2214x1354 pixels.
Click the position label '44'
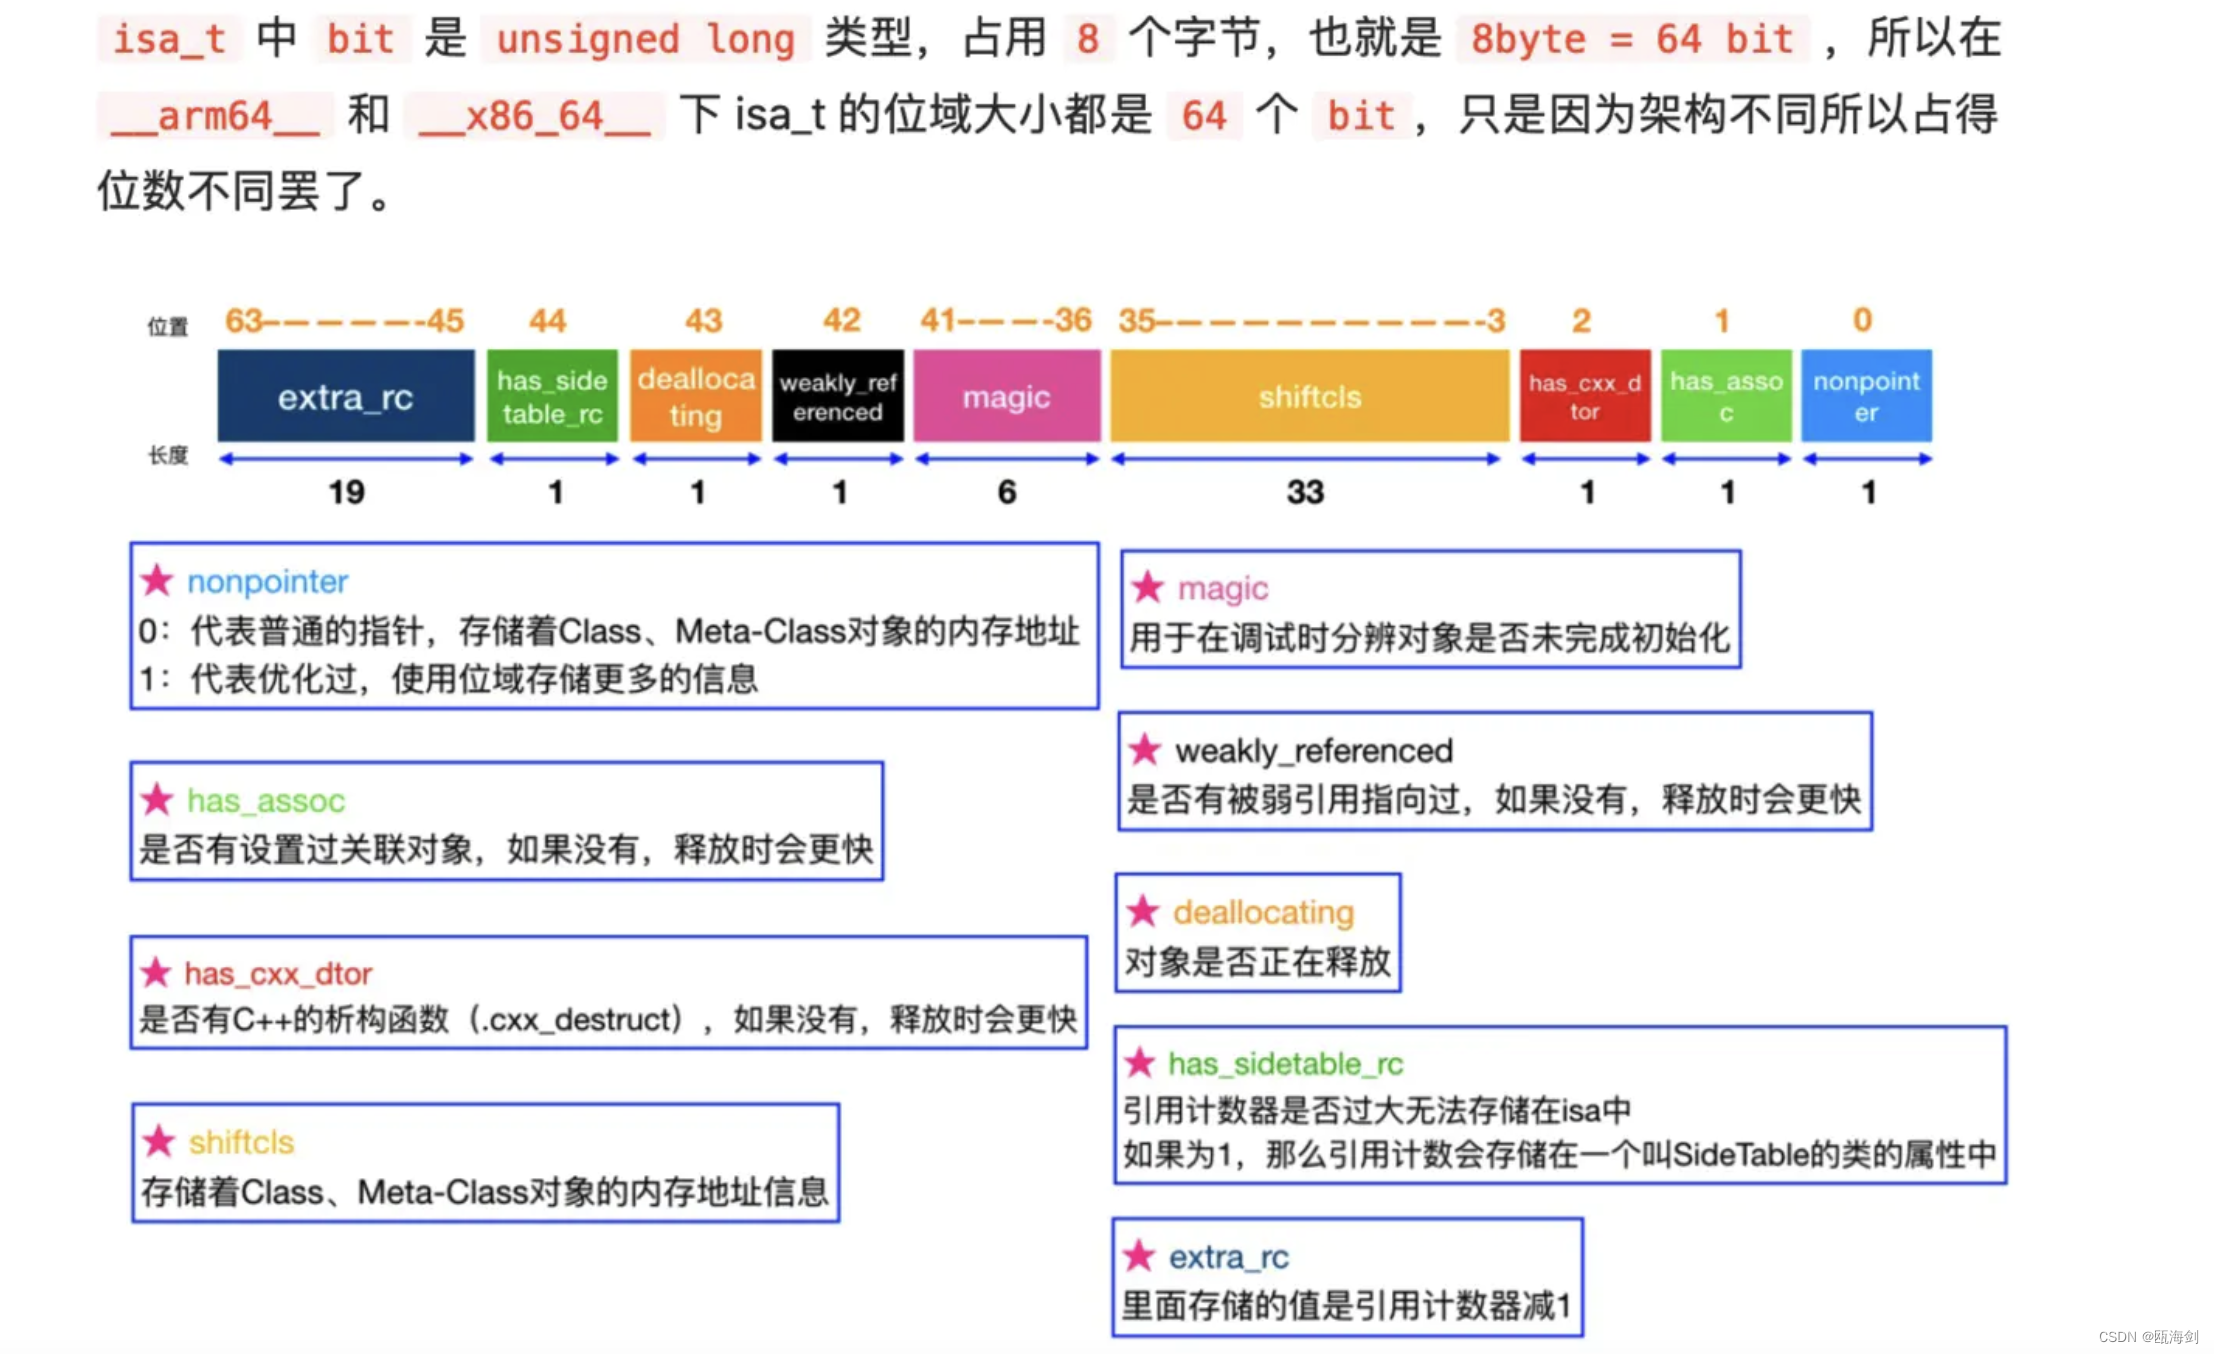tap(547, 321)
